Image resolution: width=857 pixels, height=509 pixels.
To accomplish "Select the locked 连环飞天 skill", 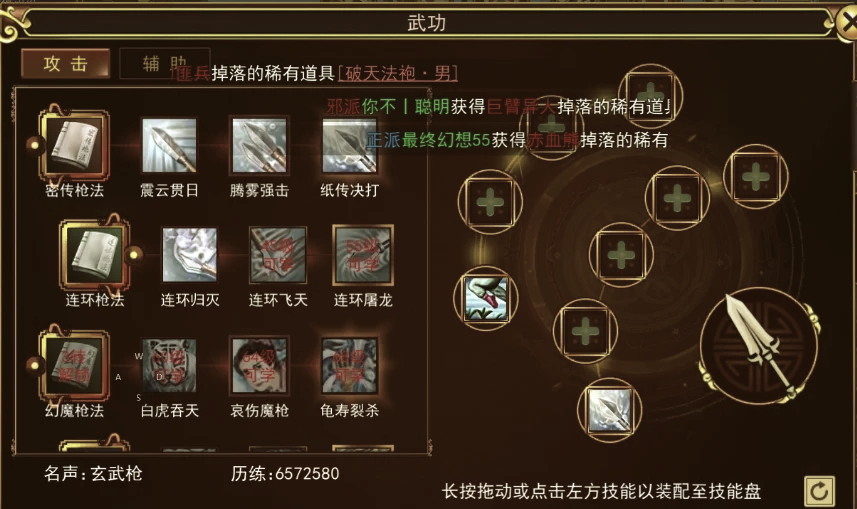I will point(278,255).
